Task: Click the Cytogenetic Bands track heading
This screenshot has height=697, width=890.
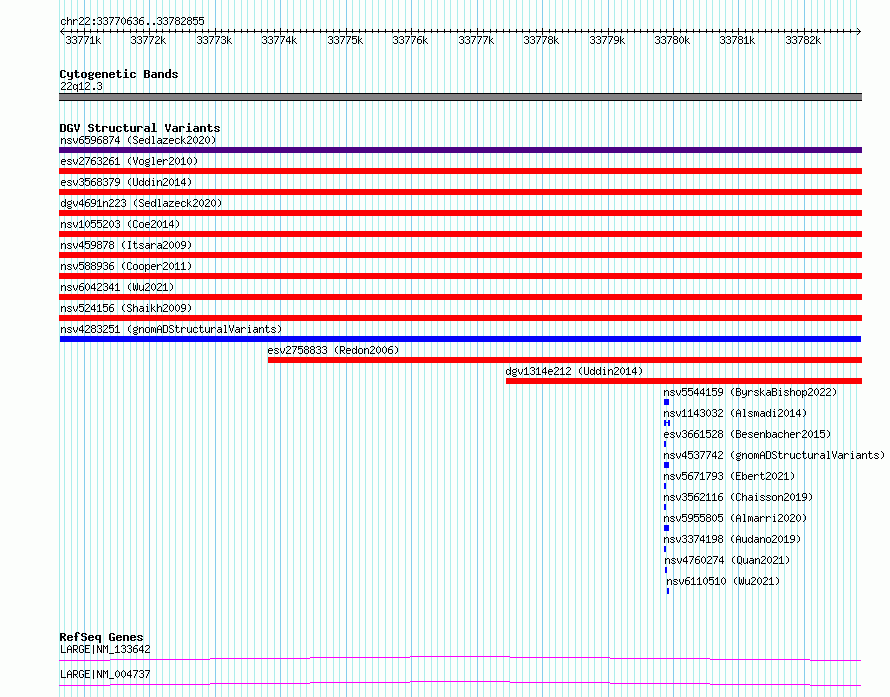Action: 119,74
